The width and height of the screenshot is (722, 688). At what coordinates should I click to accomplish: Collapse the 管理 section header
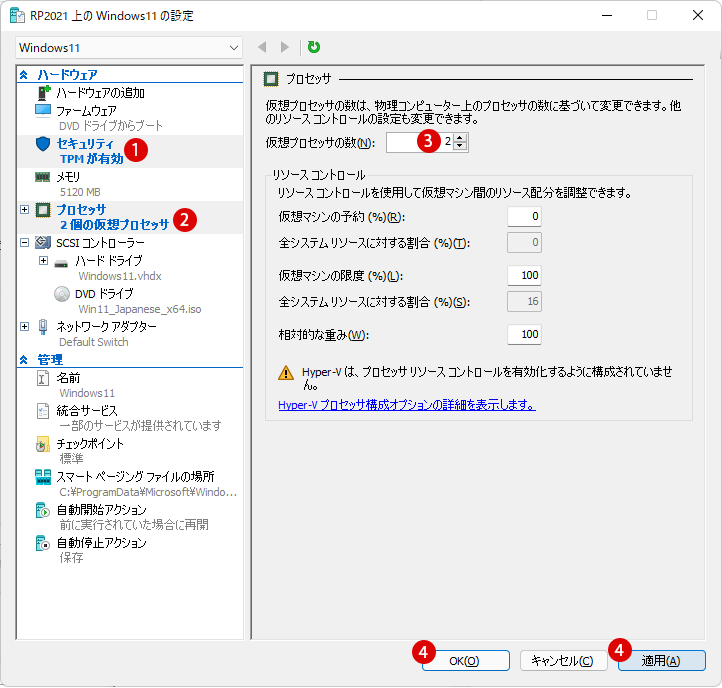23,360
